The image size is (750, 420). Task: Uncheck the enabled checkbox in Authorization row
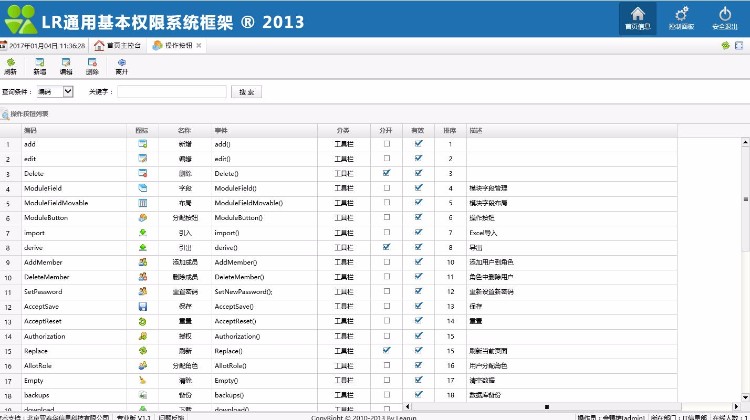[x=419, y=336]
